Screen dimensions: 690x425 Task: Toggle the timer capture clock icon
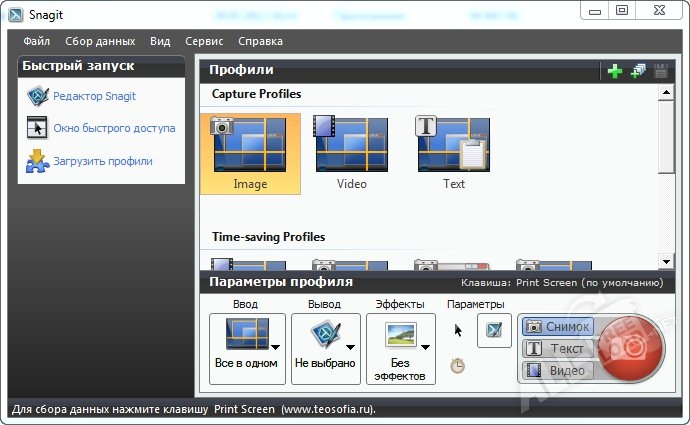(457, 366)
